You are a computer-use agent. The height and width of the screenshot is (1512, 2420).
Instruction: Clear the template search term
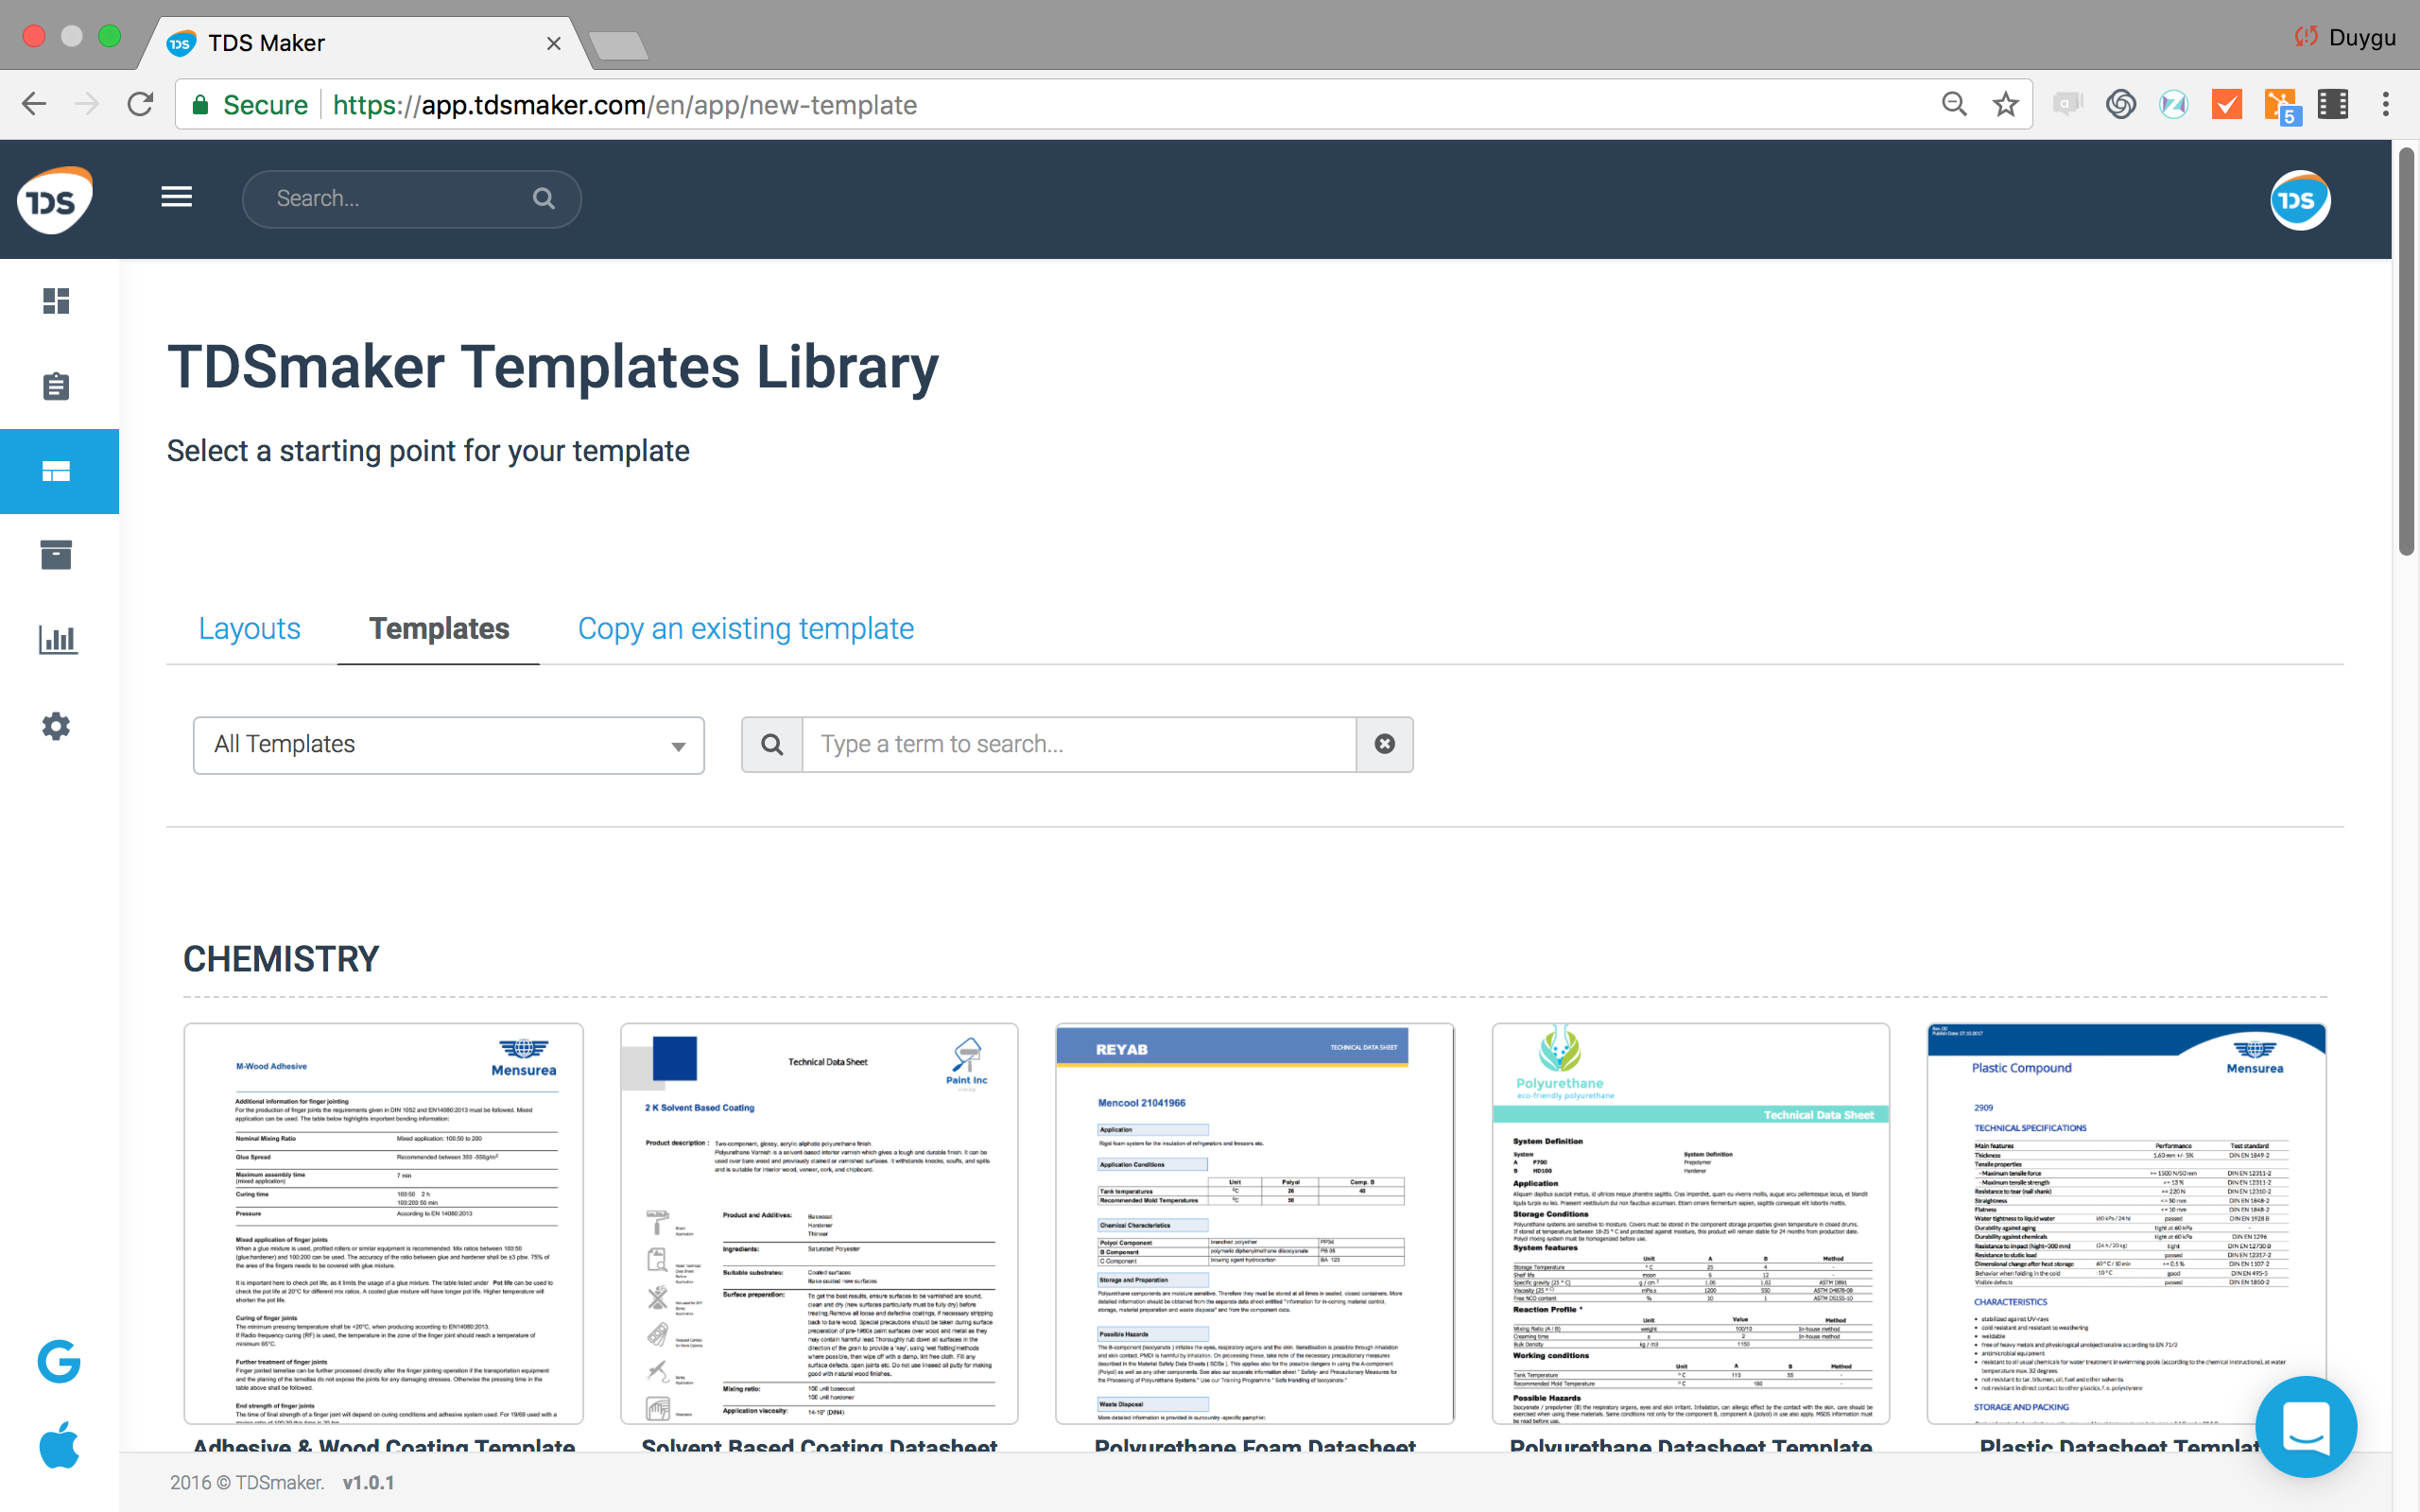(1384, 744)
